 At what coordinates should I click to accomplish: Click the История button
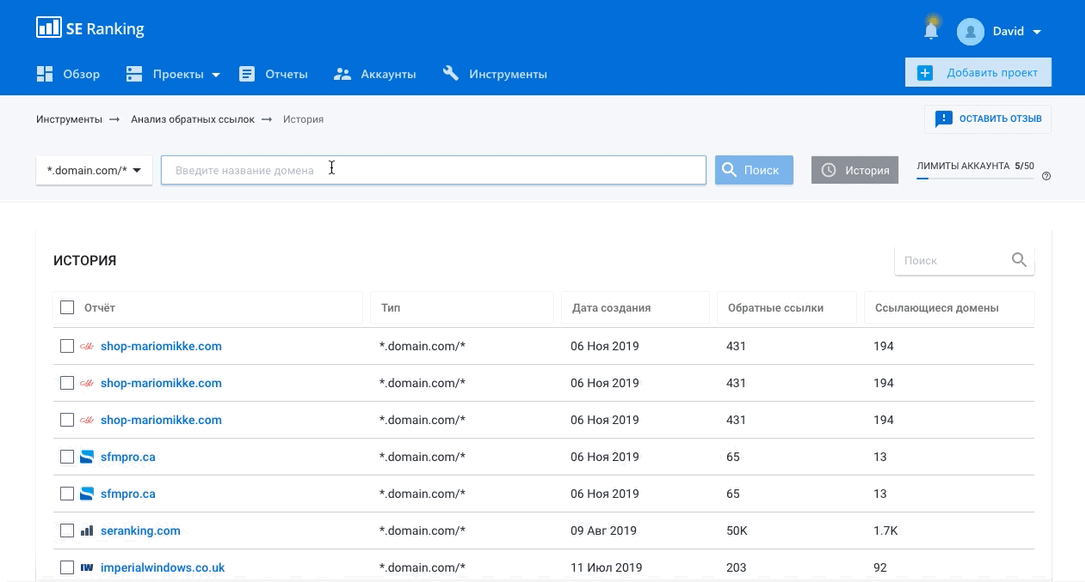(855, 170)
